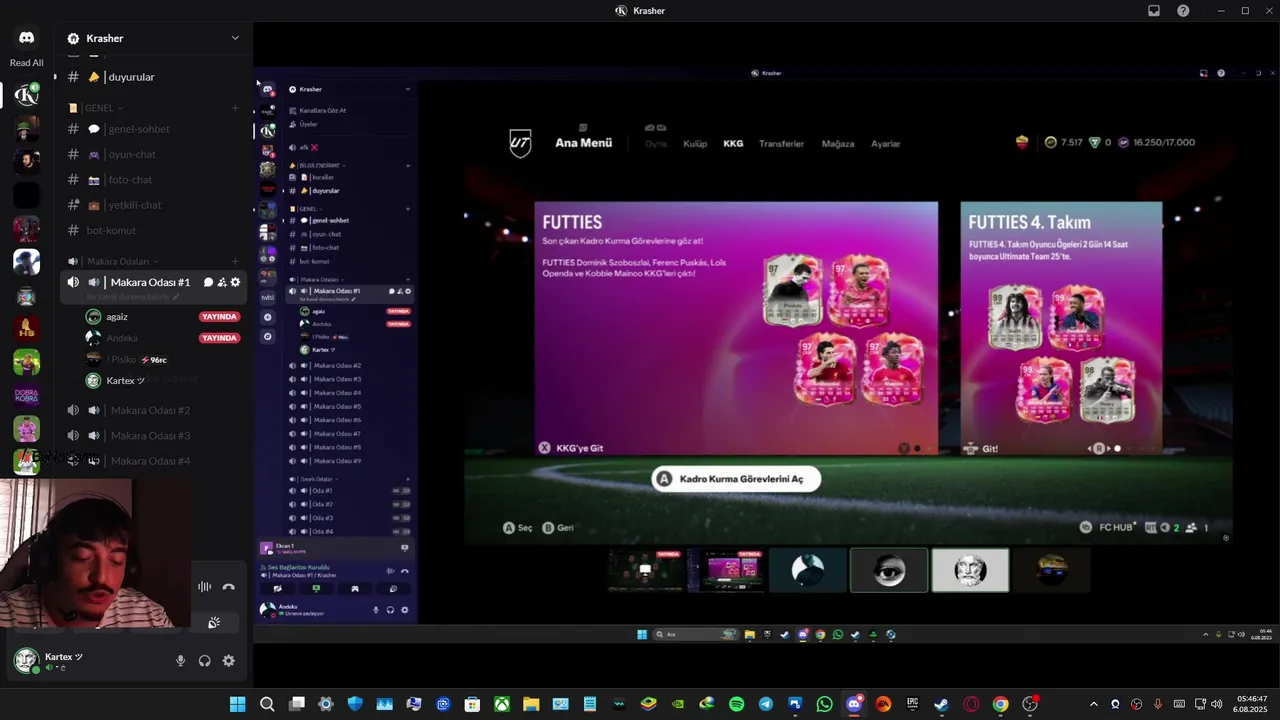This screenshot has height=720, width=1280.
Task: Open Discord help question mark icon
Action: (x=1184, y=11)
